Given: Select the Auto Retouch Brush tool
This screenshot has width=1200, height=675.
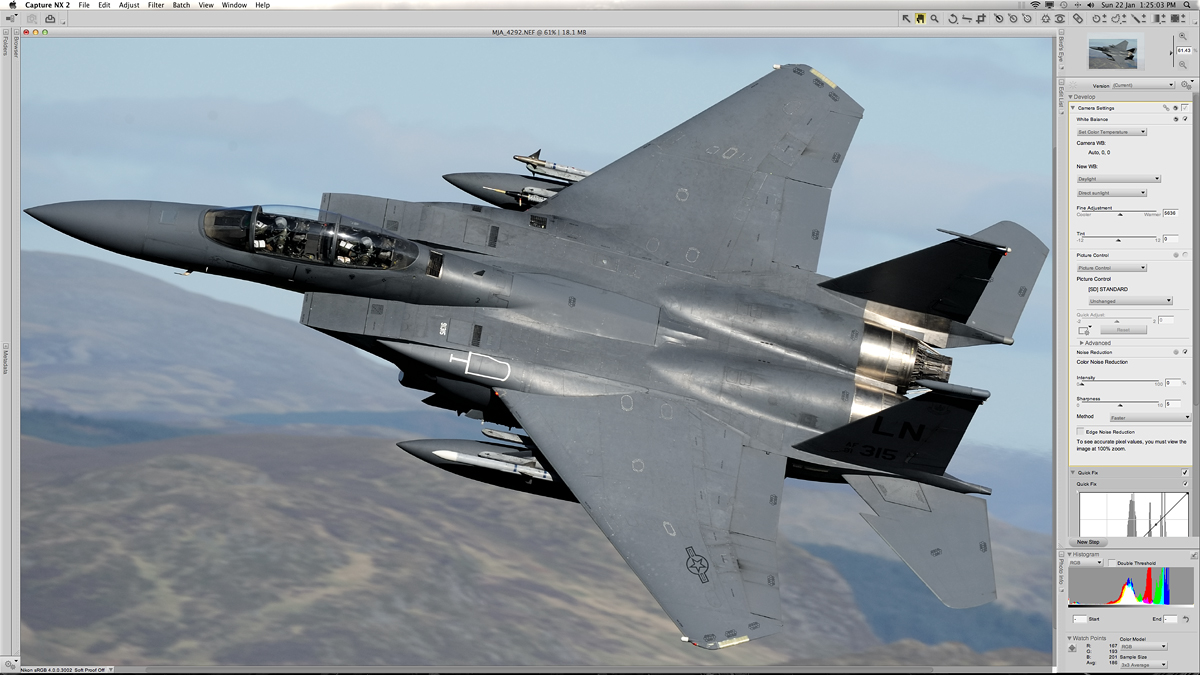Looking at the screenshot, I should (x=1078, y=19).
